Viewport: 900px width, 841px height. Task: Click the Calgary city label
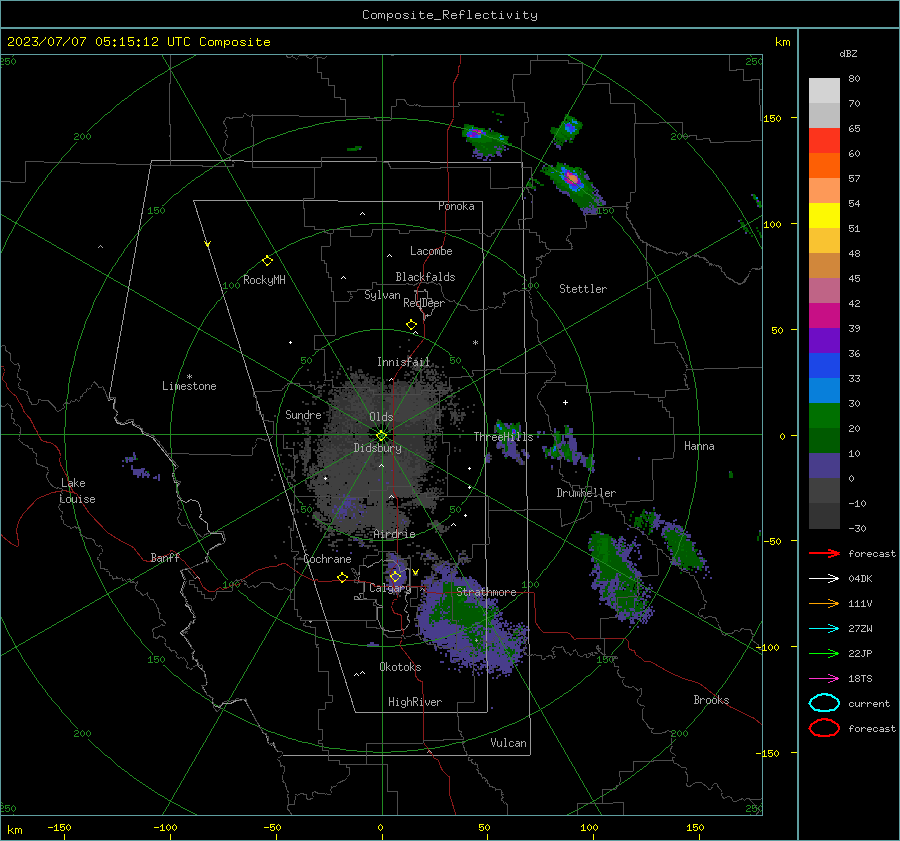point(390,588)
